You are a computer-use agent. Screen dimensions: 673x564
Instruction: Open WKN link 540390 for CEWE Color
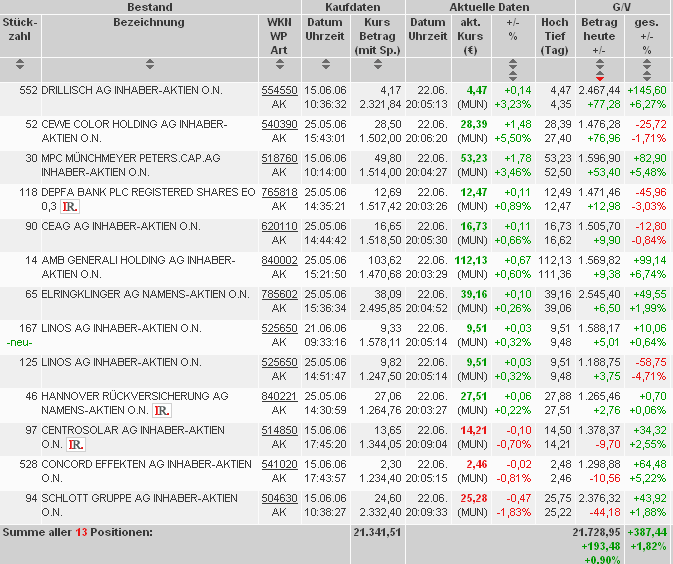[279, 124]
